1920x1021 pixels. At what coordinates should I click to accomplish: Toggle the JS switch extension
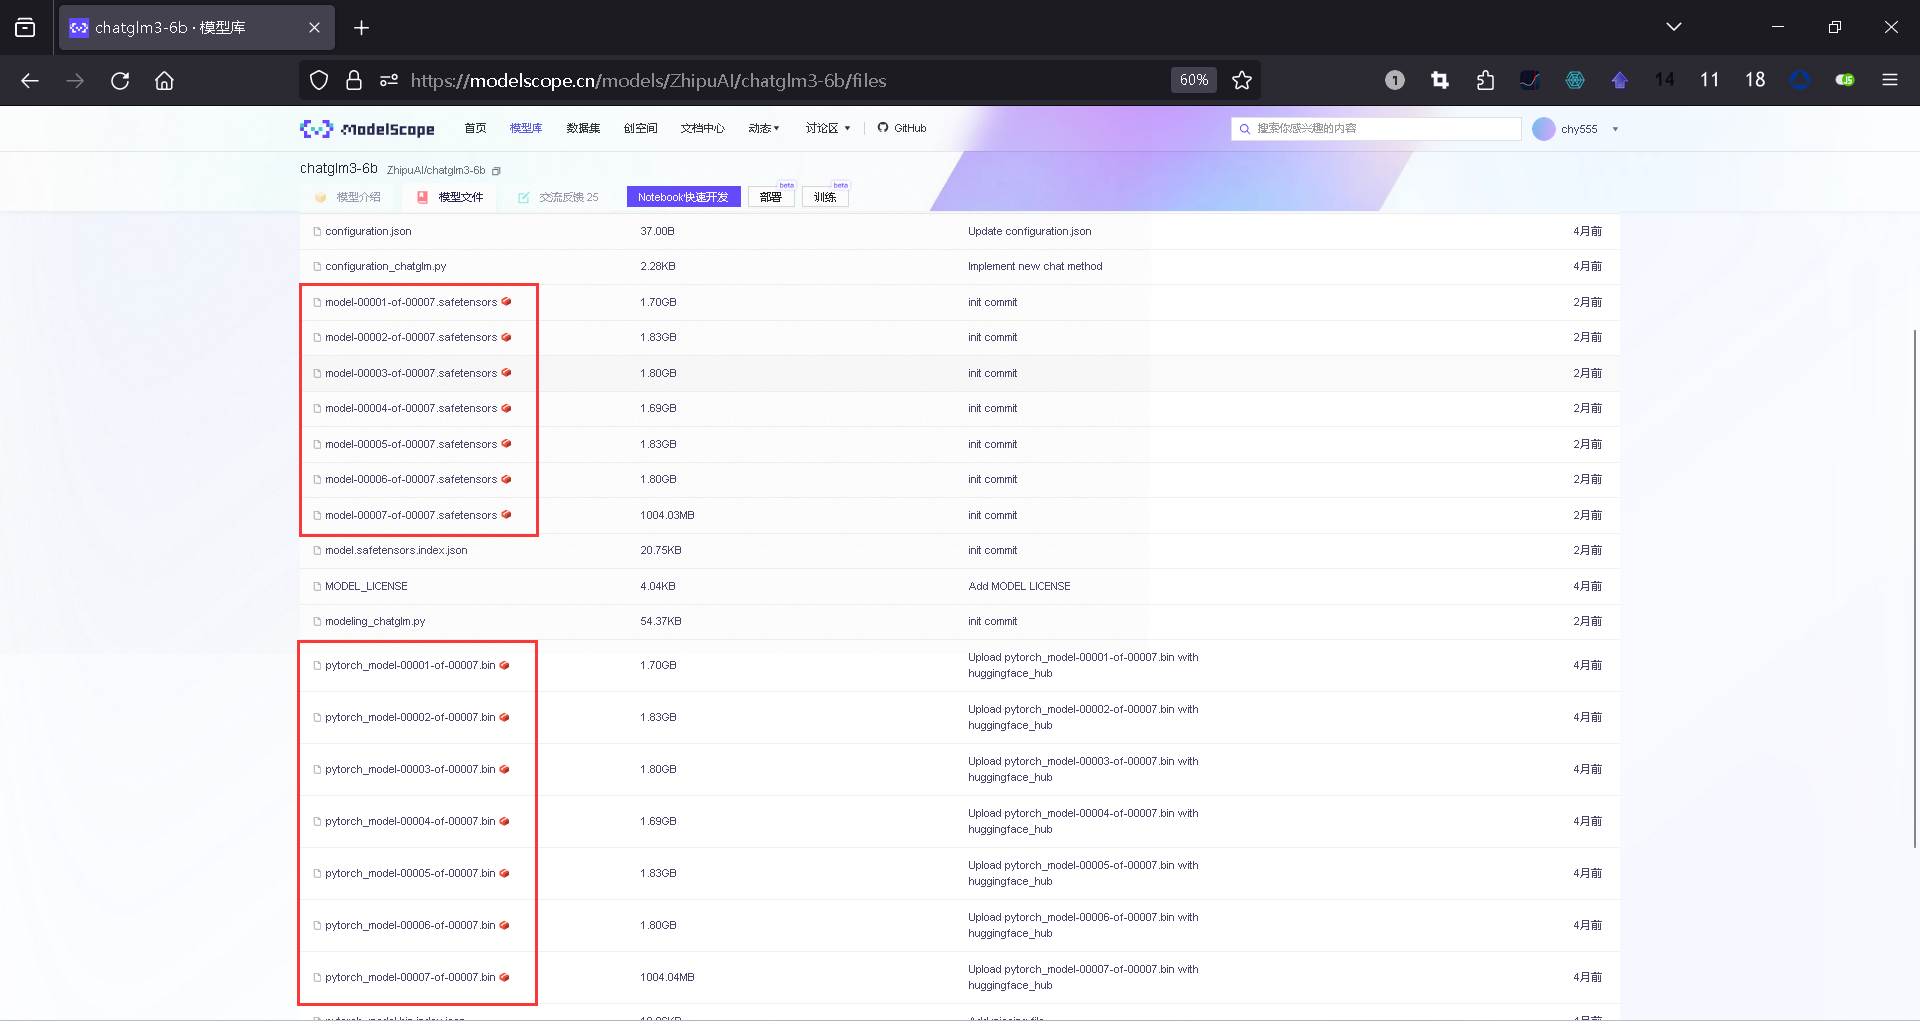[1845, 81]
